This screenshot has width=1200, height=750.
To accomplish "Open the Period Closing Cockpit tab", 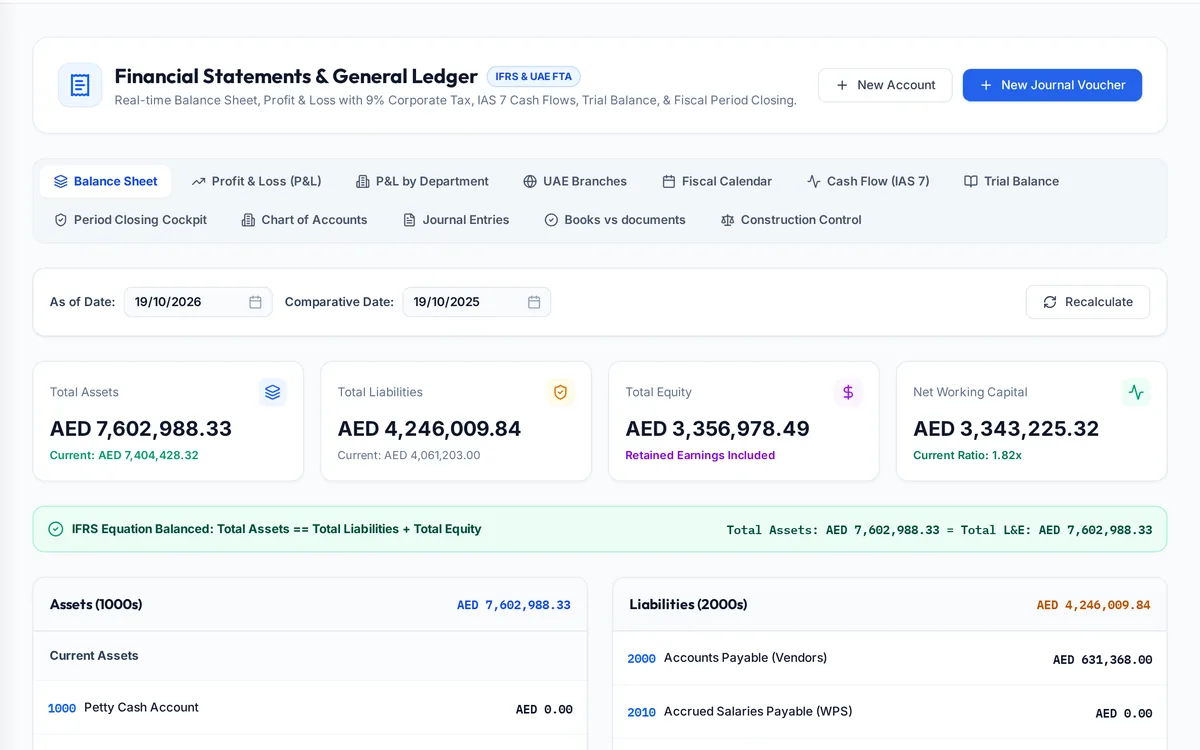I will 130,220.
